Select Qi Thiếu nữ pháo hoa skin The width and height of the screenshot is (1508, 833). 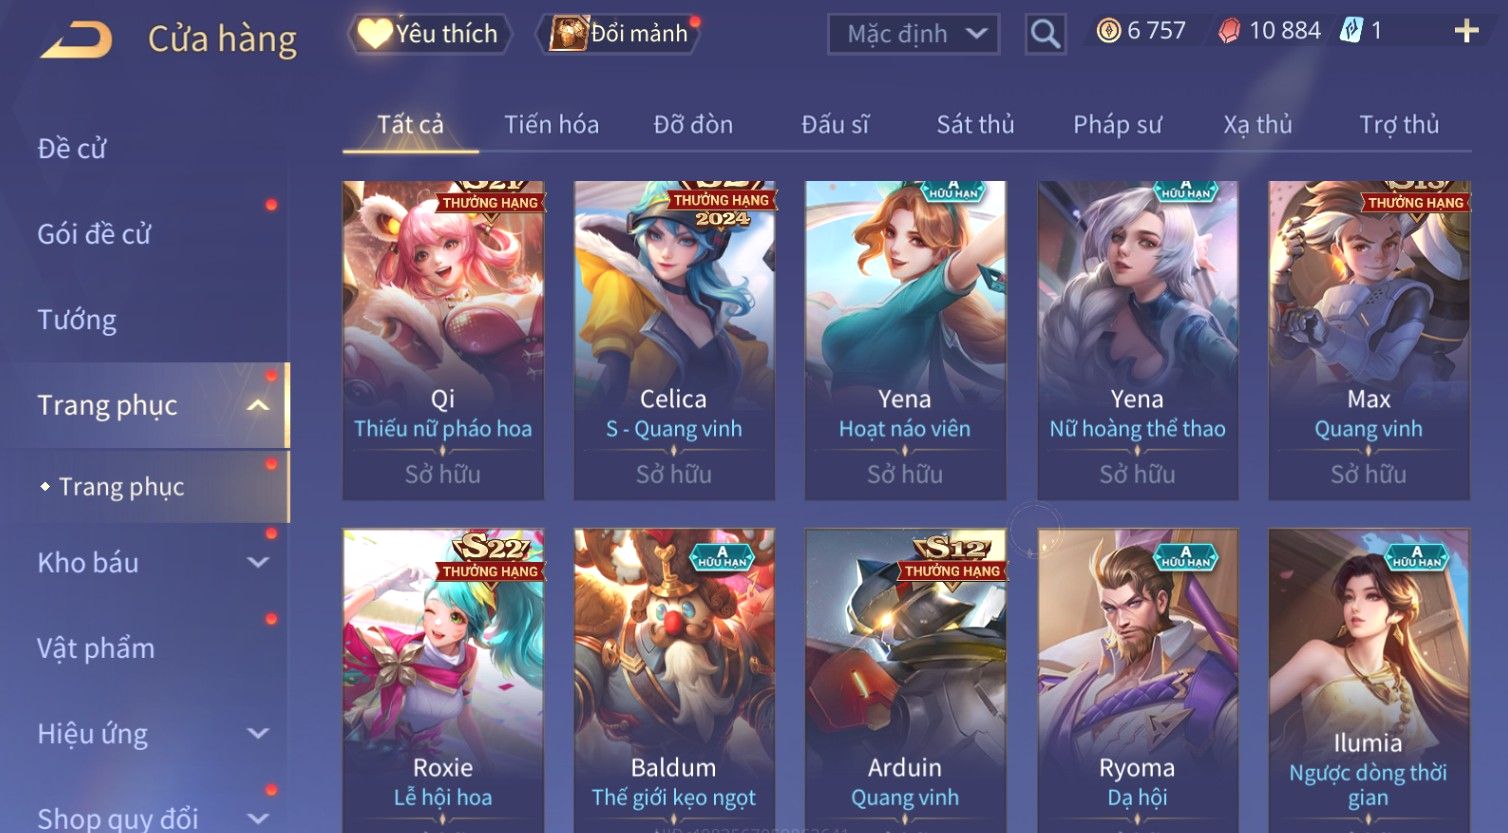tap(443, 340)
